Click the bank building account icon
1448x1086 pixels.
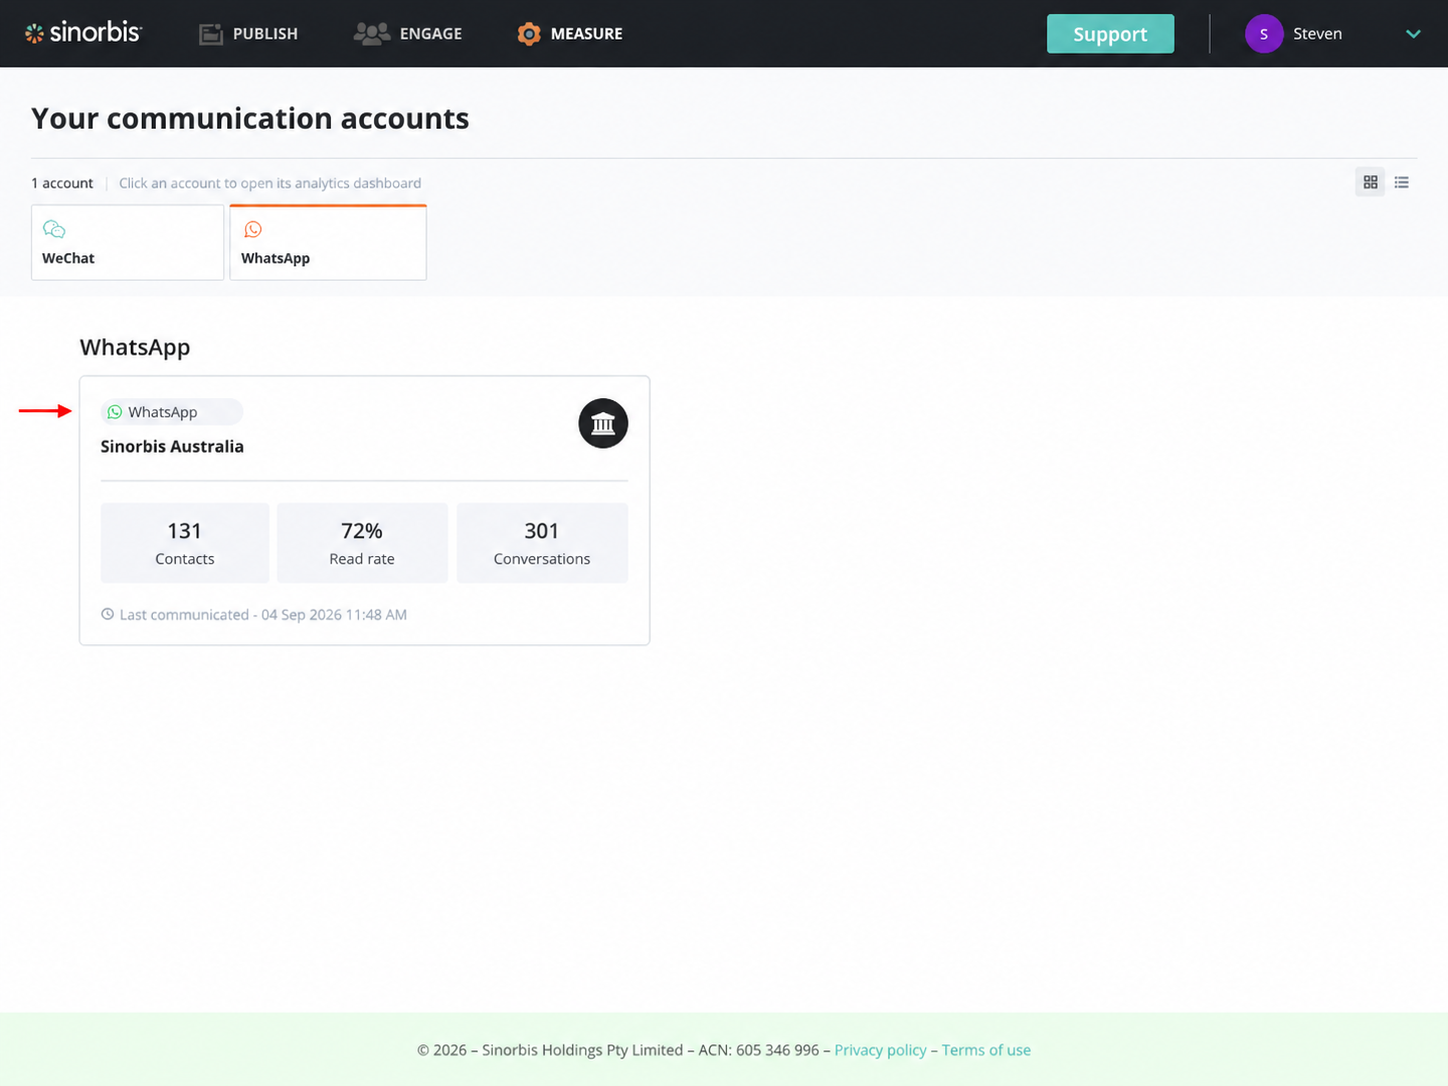[603, 424]
